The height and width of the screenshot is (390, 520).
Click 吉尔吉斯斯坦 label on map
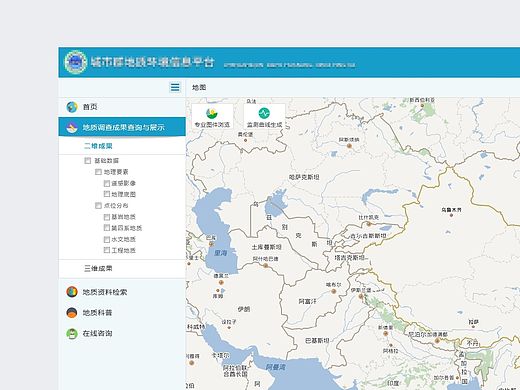coord(368,236)
